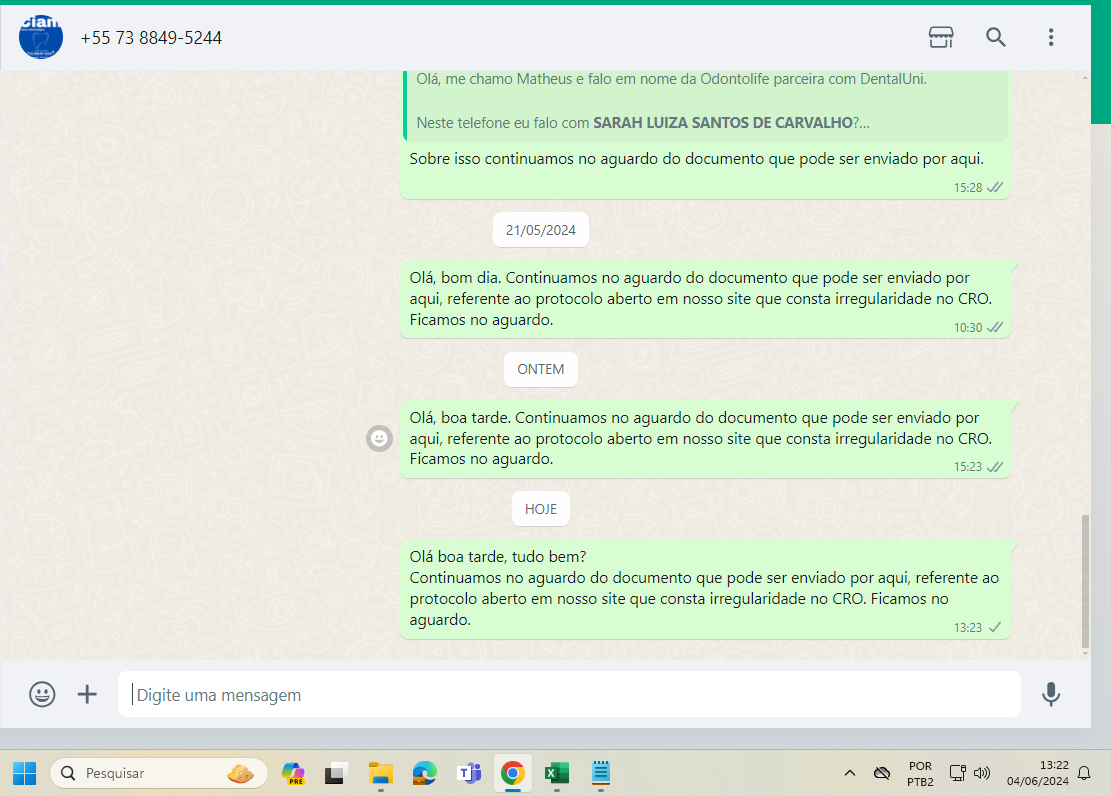Screen dimensions: 1111x796
Task: Open Microsoft Teams from taskbar
Action: [x=468, y=773]
